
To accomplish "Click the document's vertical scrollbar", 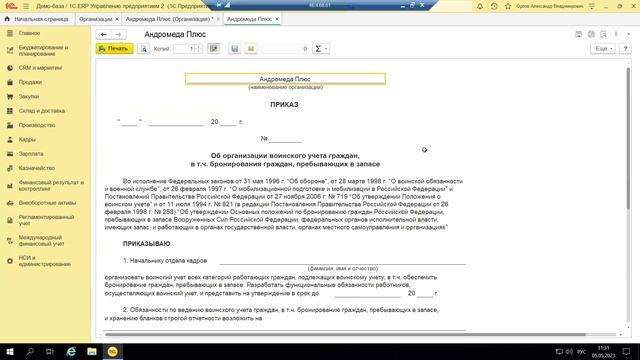I will (x=628, y=139).
